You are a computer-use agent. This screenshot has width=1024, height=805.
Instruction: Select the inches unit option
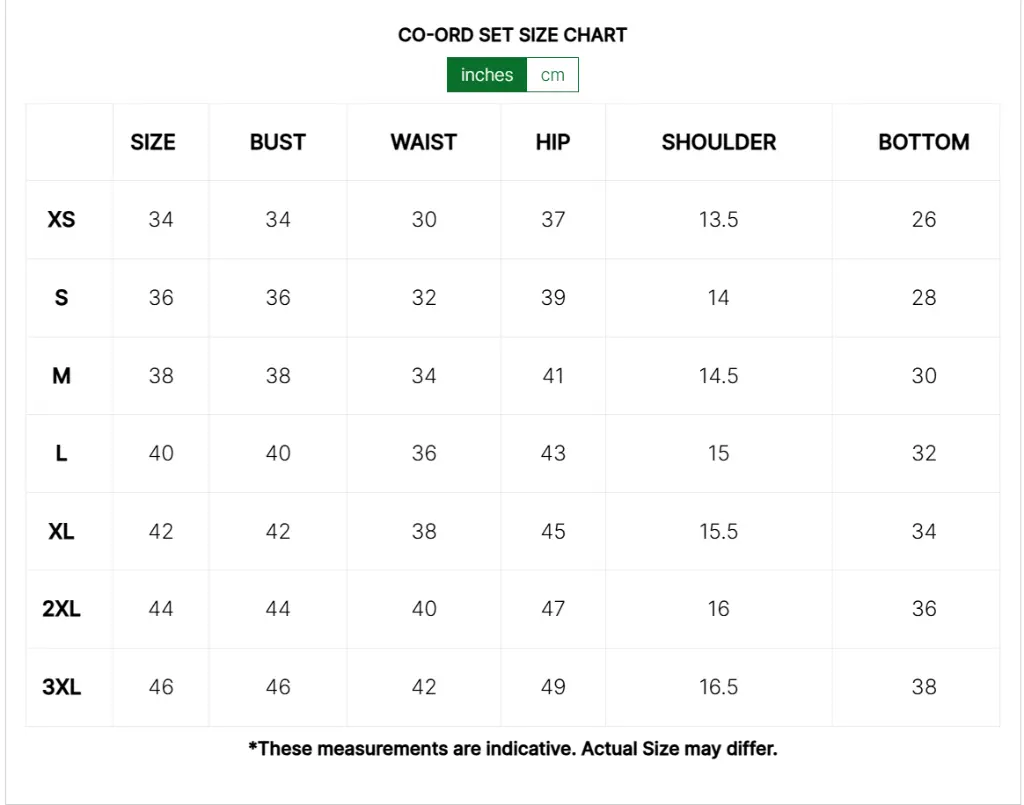486,74
